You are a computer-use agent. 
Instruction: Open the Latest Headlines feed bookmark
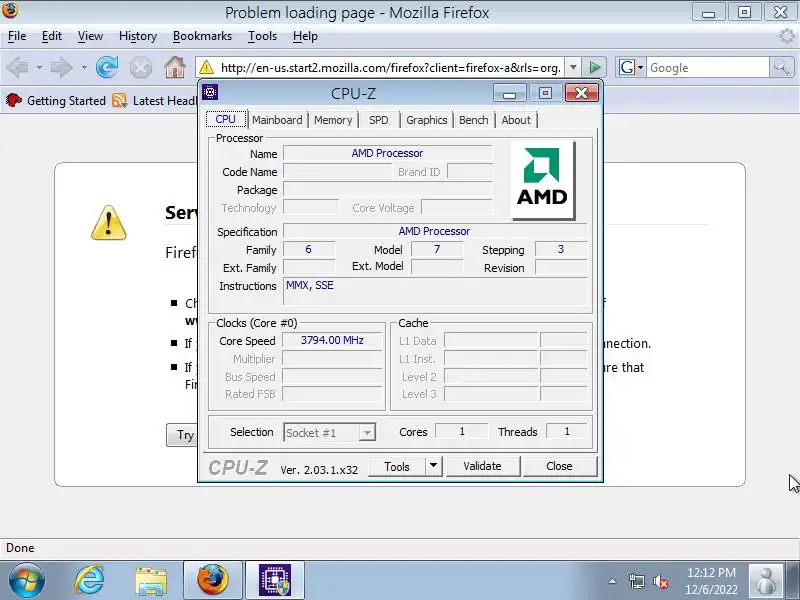pos(155,101)
